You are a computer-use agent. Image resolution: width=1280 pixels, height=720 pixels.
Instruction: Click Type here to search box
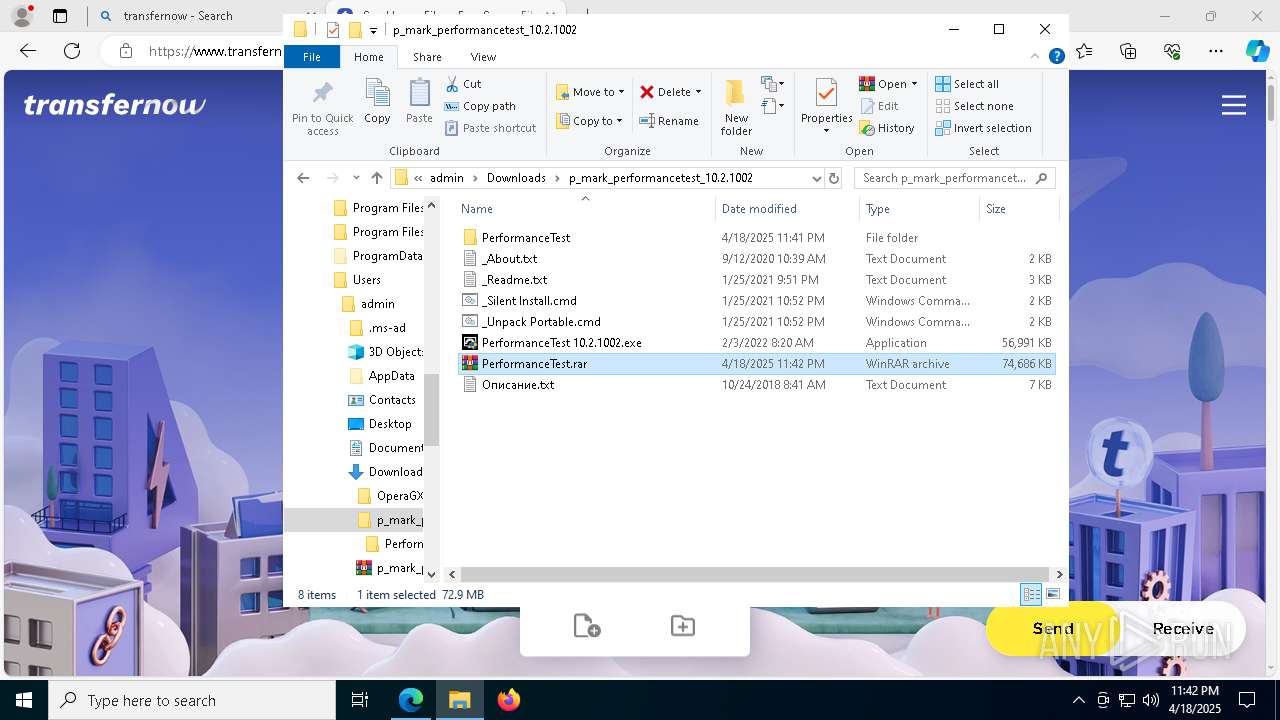point(192,701)
